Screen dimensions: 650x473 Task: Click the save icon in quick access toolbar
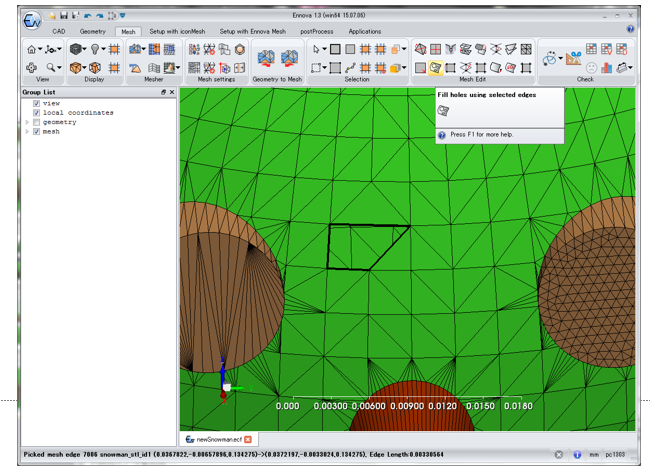pyautogui.click(x=64, y=16)
